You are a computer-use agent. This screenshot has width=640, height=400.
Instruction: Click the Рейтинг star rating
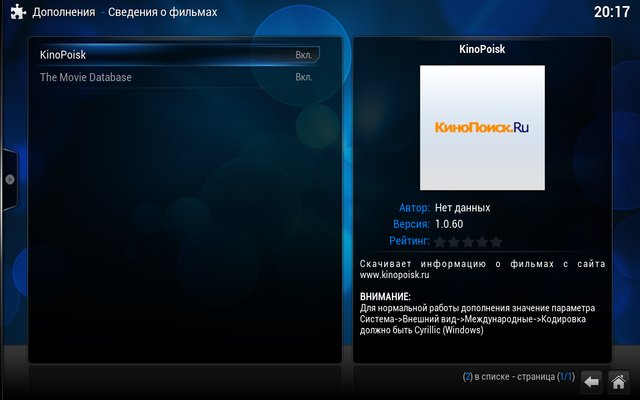[x=468, y=242]
